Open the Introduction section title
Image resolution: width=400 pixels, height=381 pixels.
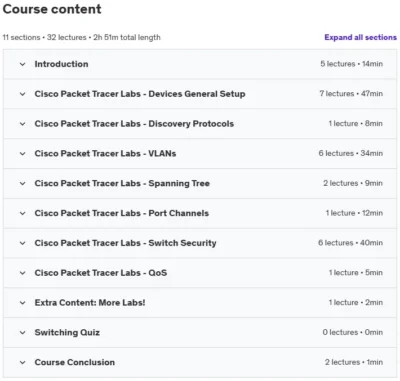tap(61, 64)
